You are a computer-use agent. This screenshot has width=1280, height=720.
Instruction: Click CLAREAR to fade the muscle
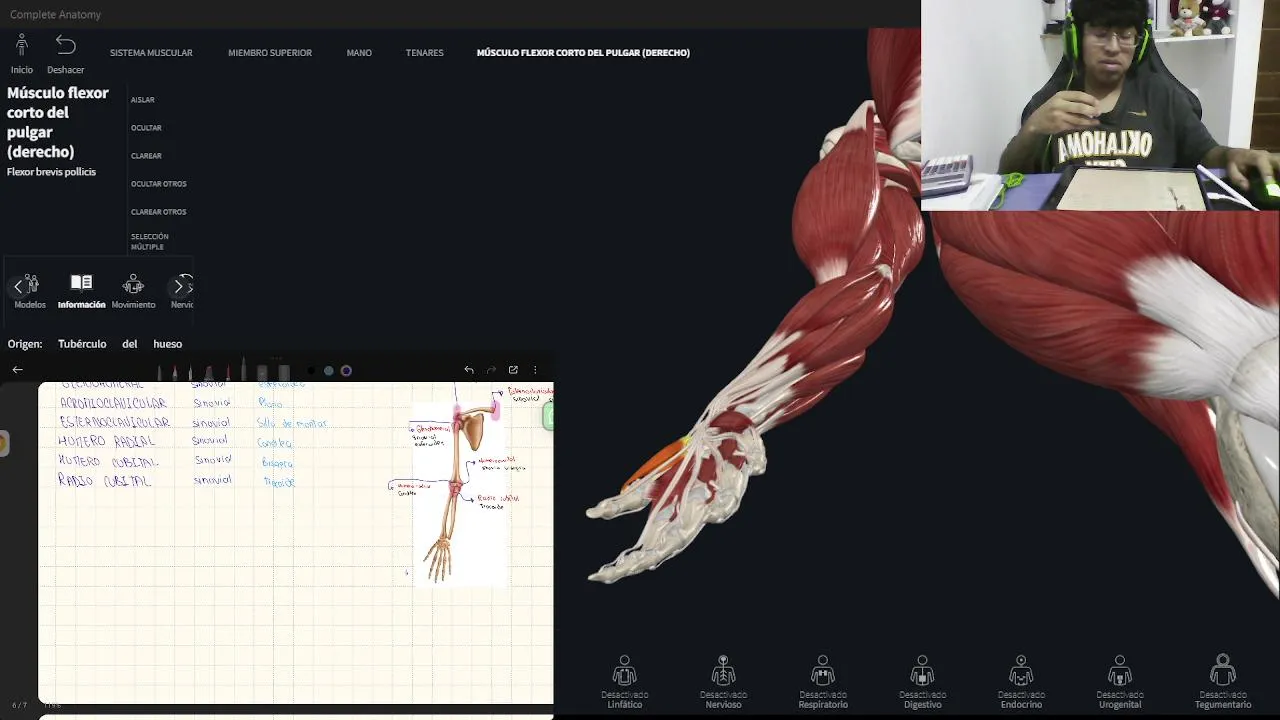pyautogui.click(x=146, y=156)
